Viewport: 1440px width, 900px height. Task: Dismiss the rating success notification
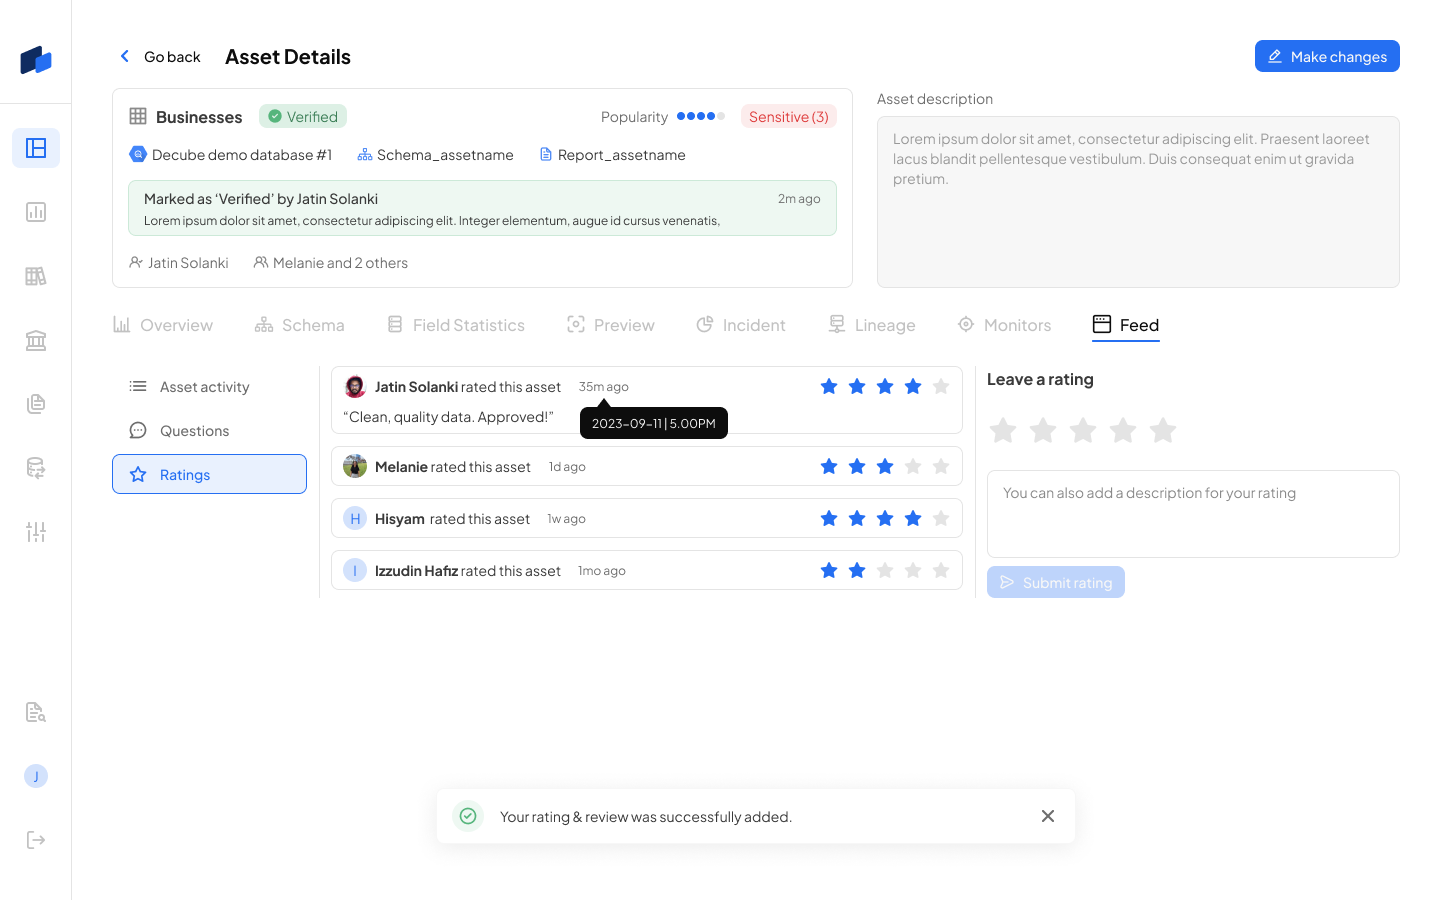1047,816
